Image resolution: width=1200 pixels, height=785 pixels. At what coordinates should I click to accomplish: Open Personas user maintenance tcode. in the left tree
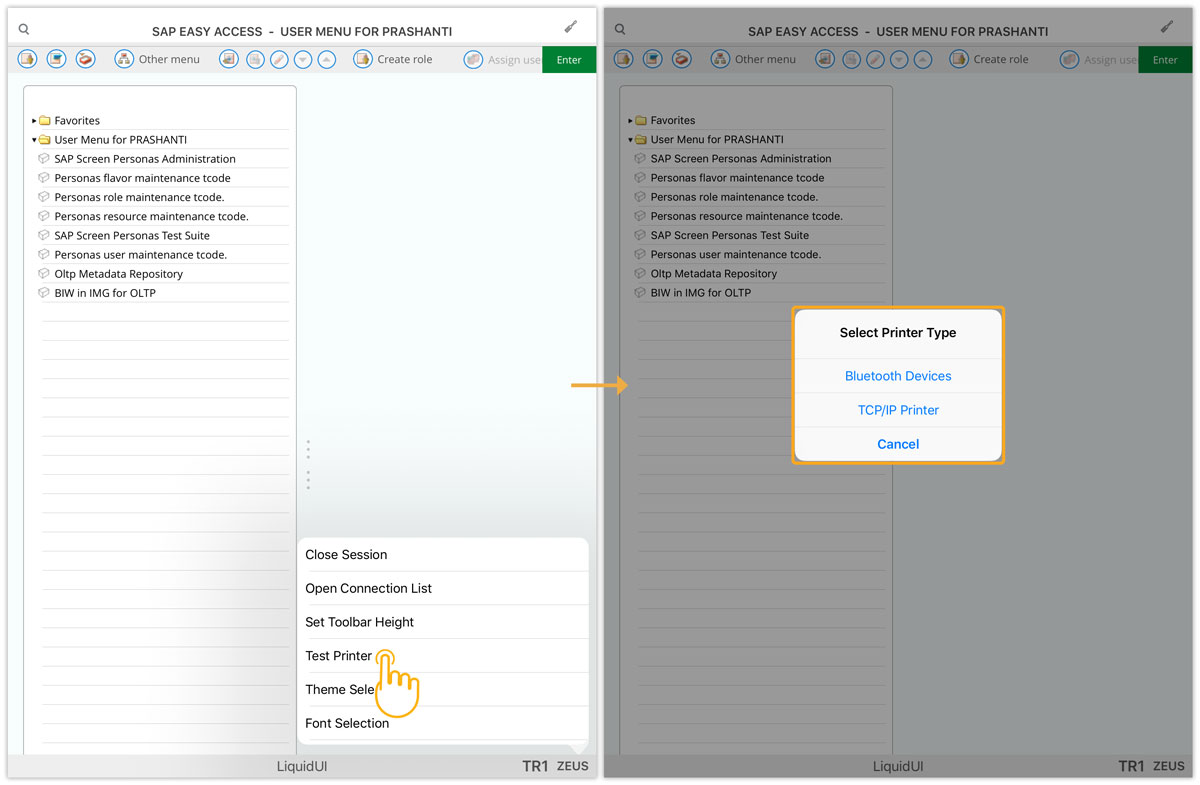click(140, 254)
